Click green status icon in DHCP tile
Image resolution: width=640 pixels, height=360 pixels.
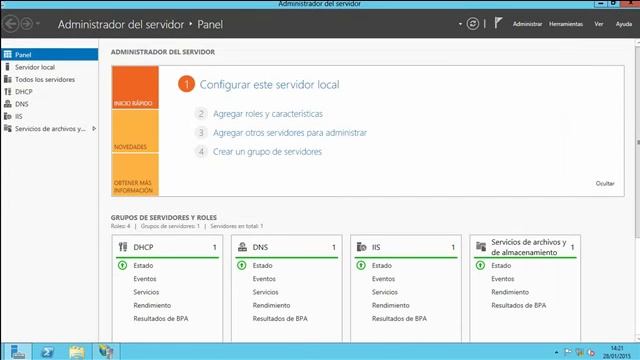click(x=122, y=265)
